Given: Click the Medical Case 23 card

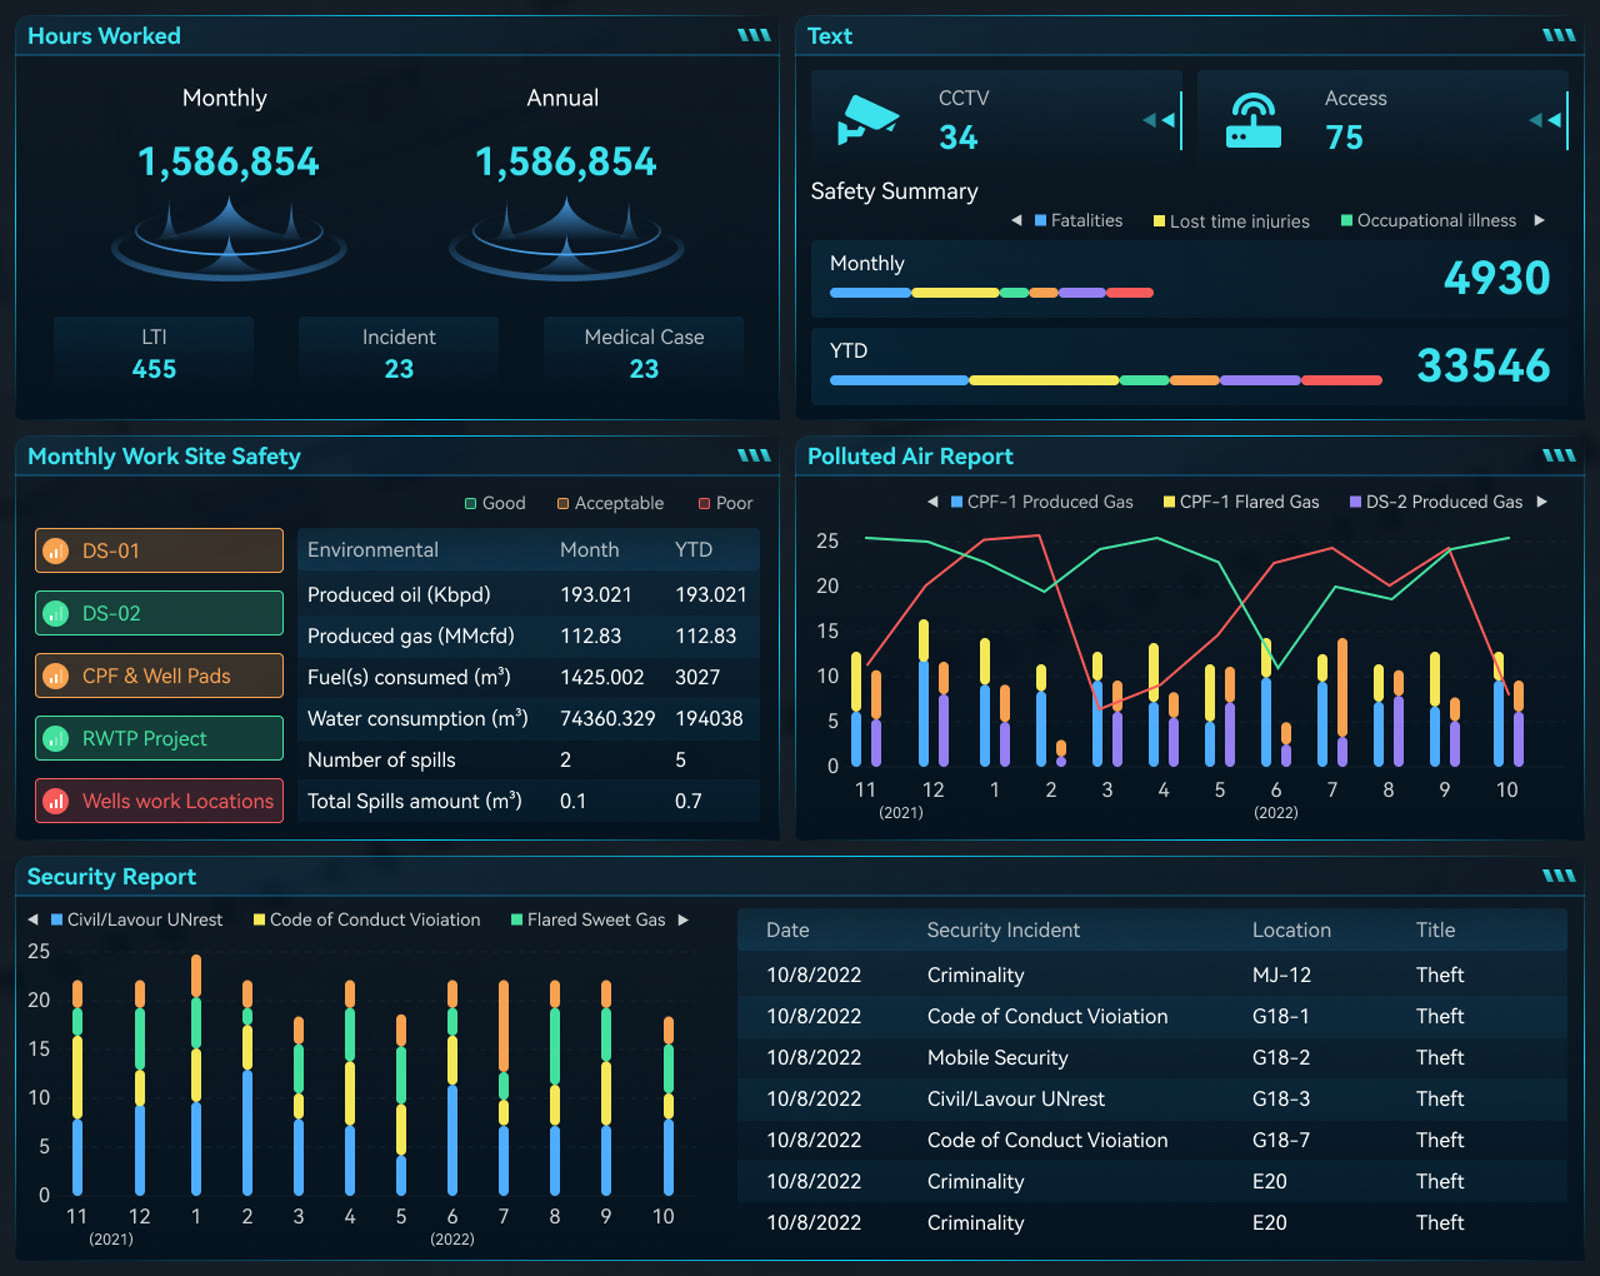Looking at the screenshot, I should click(644, 353).
